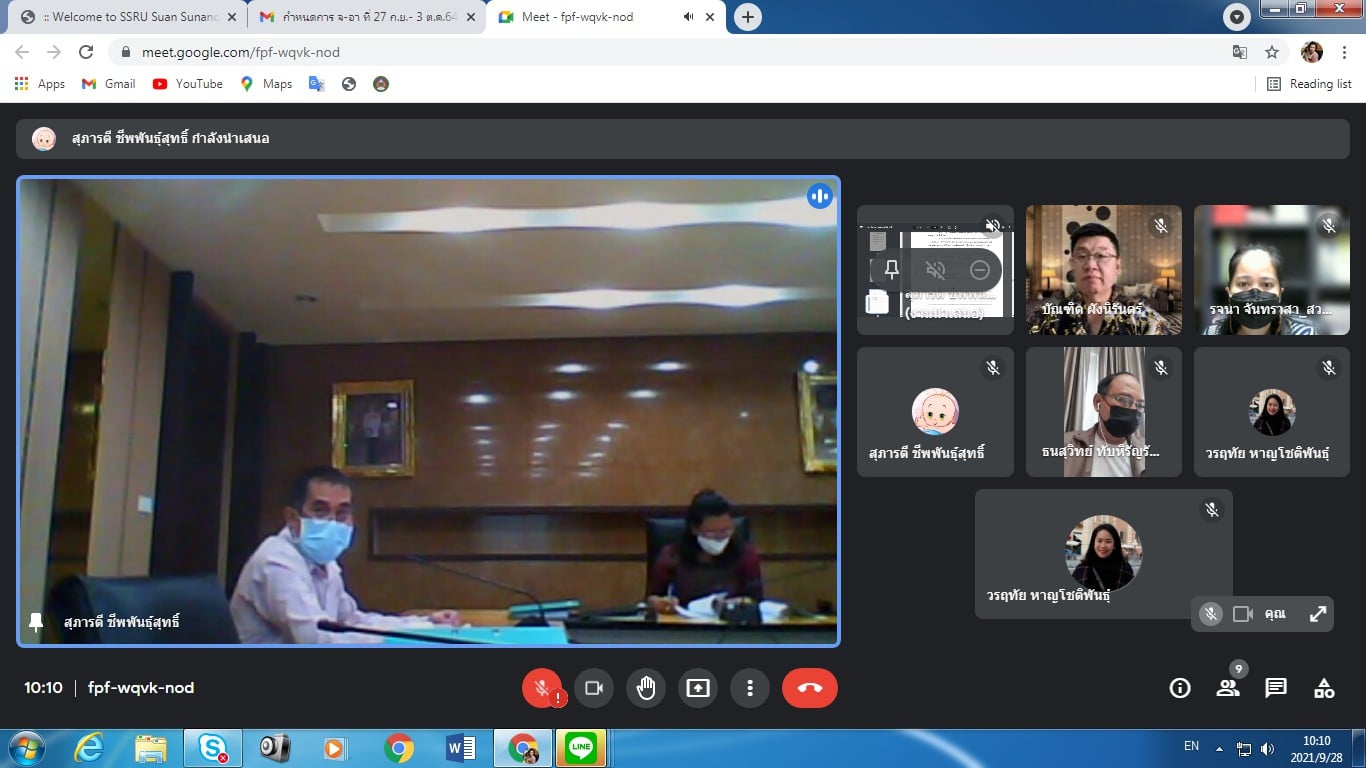Click the Present now screen share icon
This screenshot has width=1366, height=768.
tap(698, 688)
